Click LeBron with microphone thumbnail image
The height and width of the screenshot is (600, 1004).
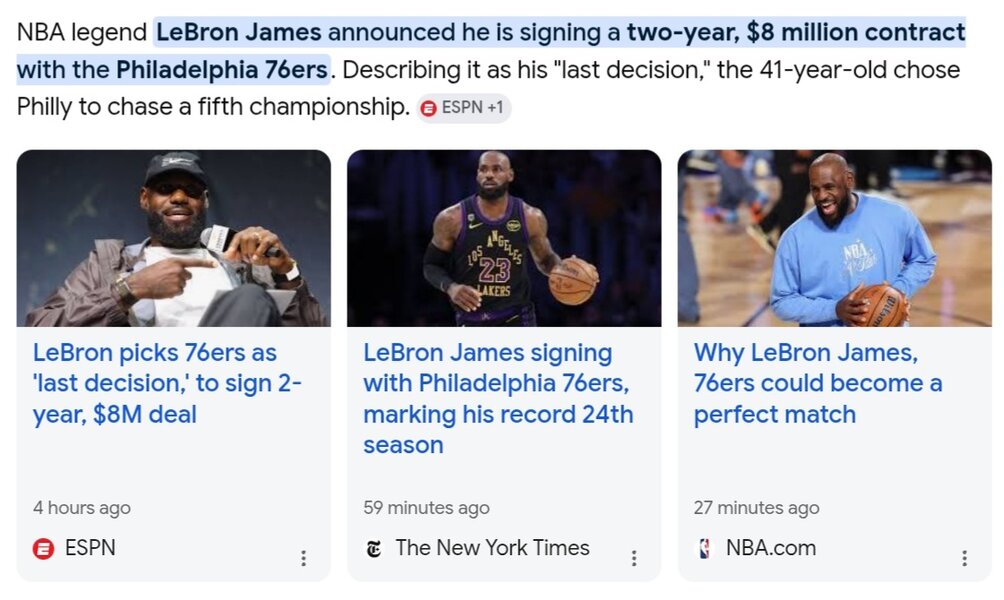click(174, 238)
